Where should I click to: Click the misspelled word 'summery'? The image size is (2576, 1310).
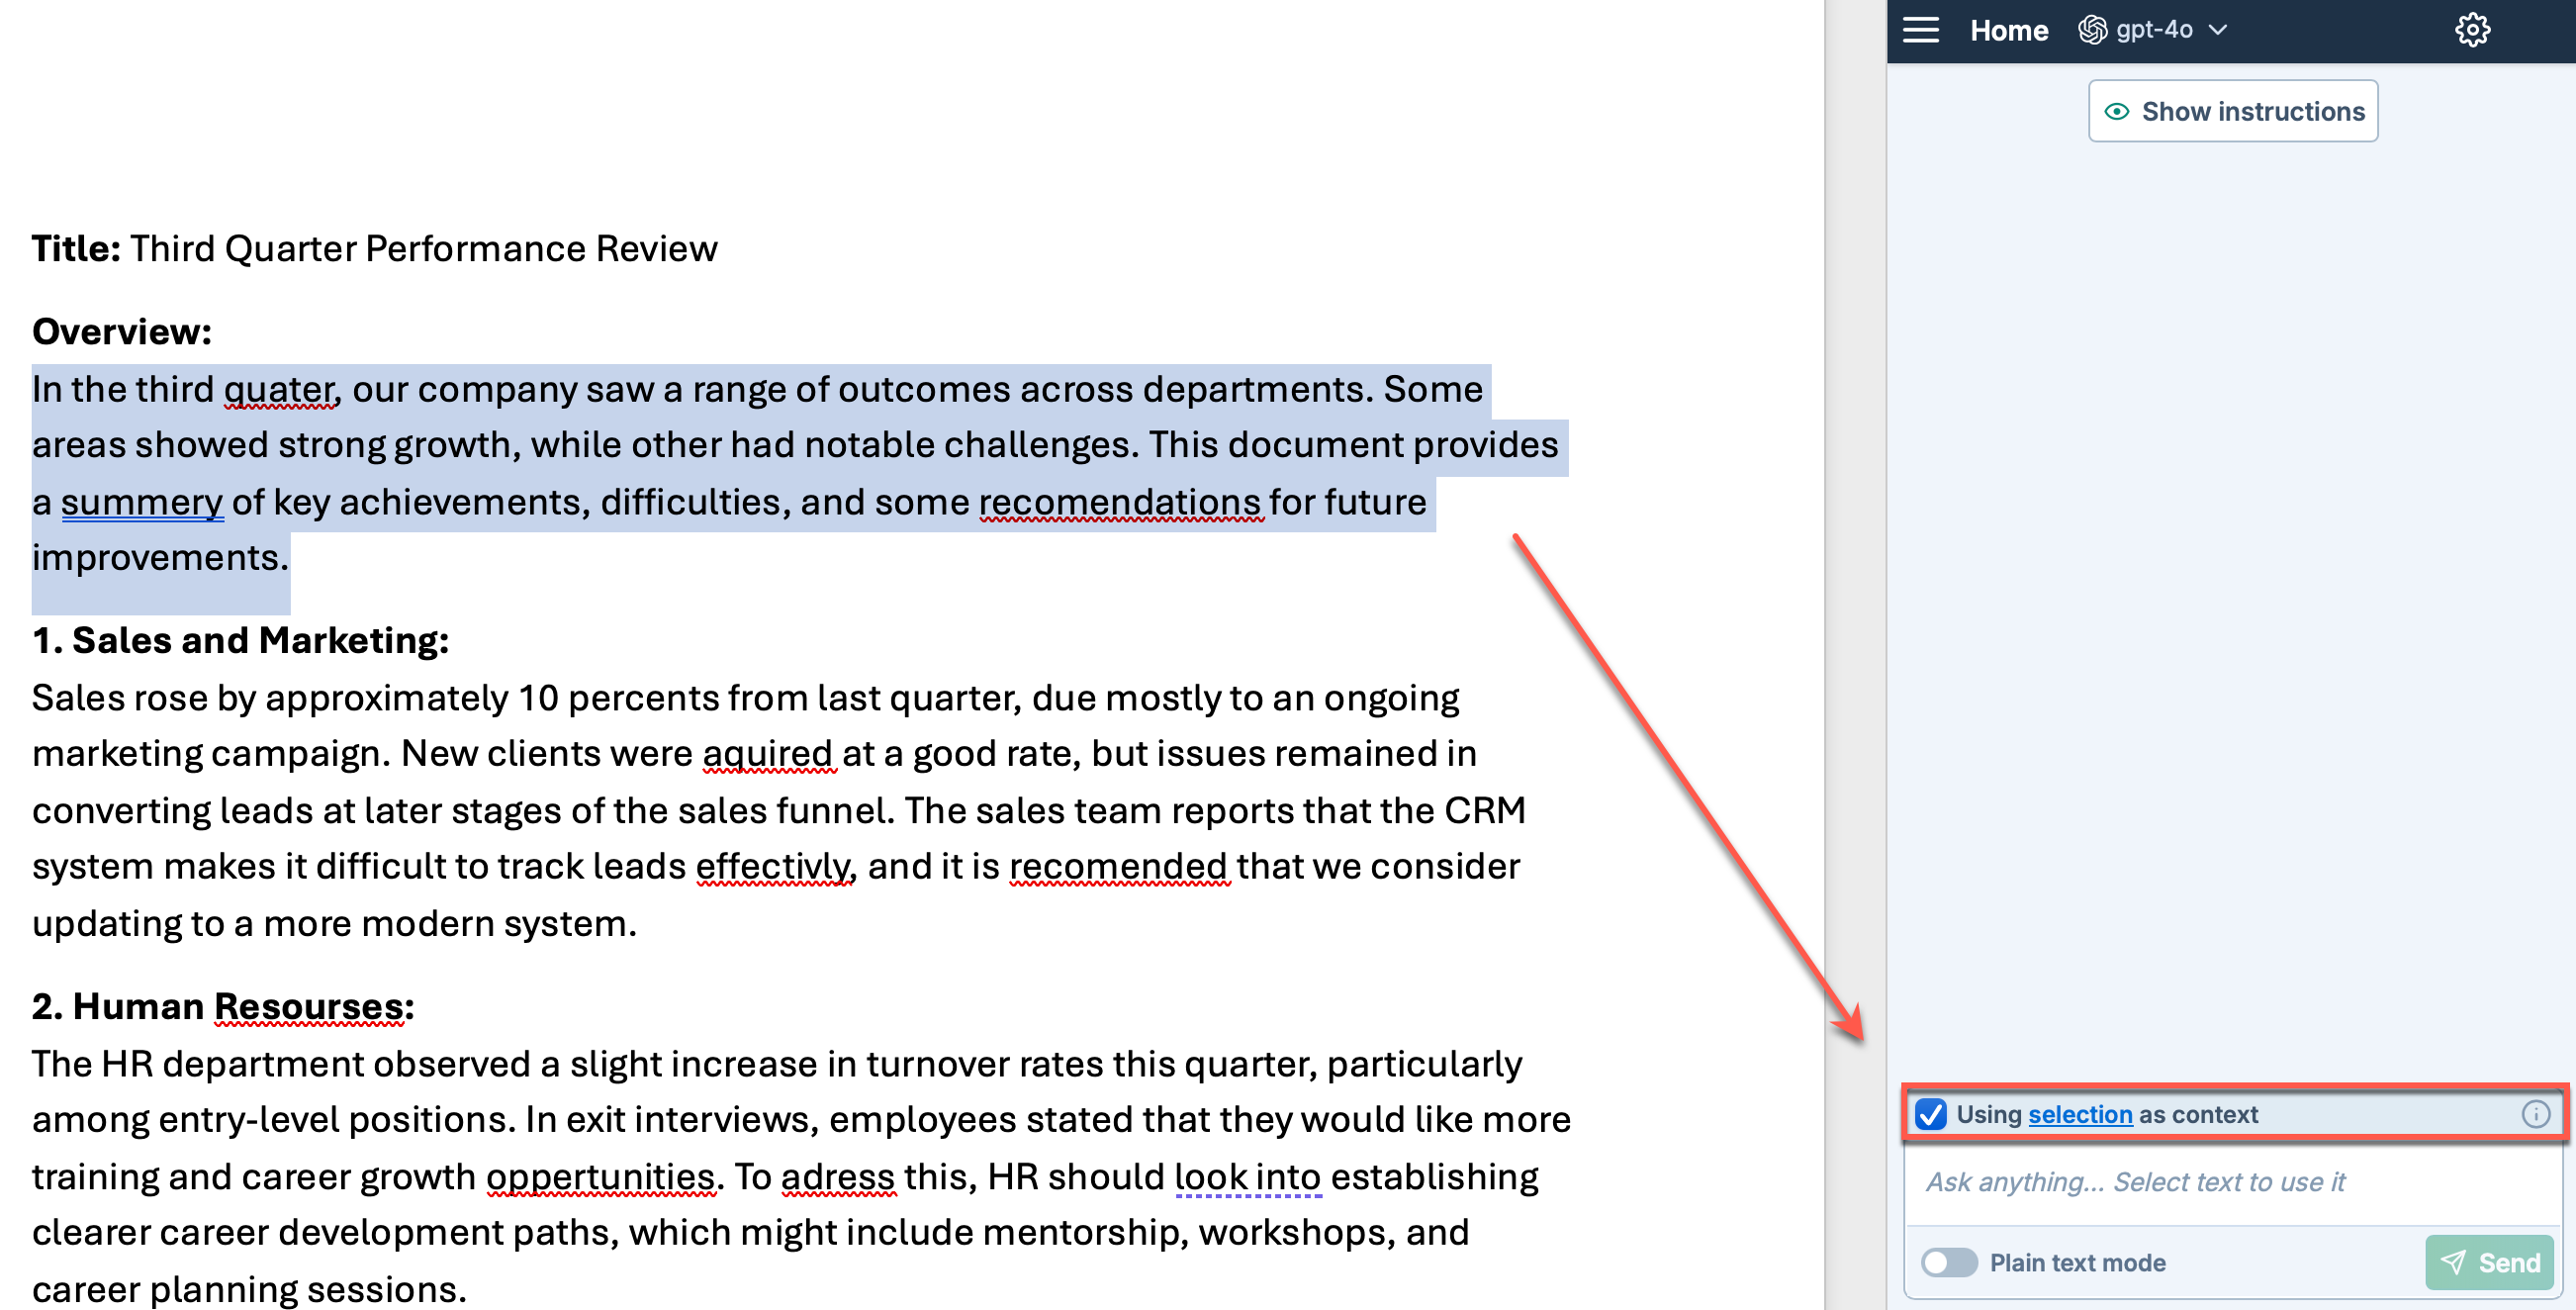141,503
